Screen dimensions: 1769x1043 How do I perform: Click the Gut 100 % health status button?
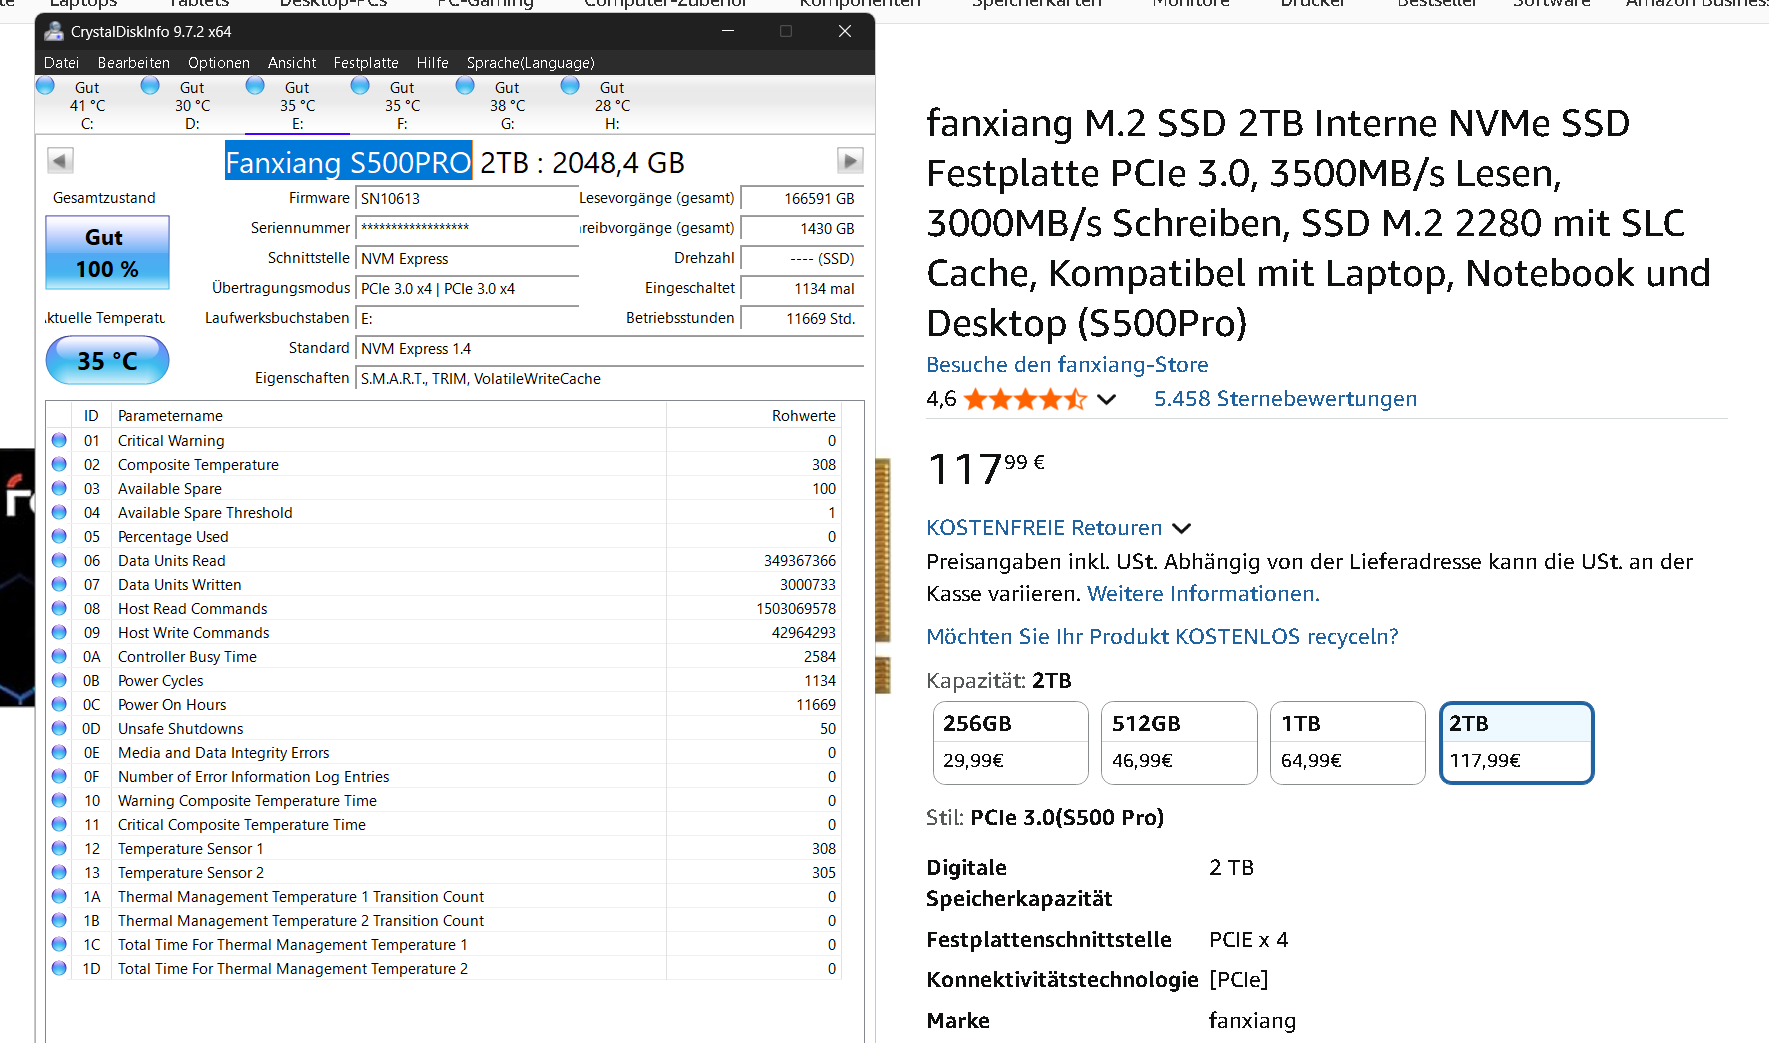pos(107,253)
